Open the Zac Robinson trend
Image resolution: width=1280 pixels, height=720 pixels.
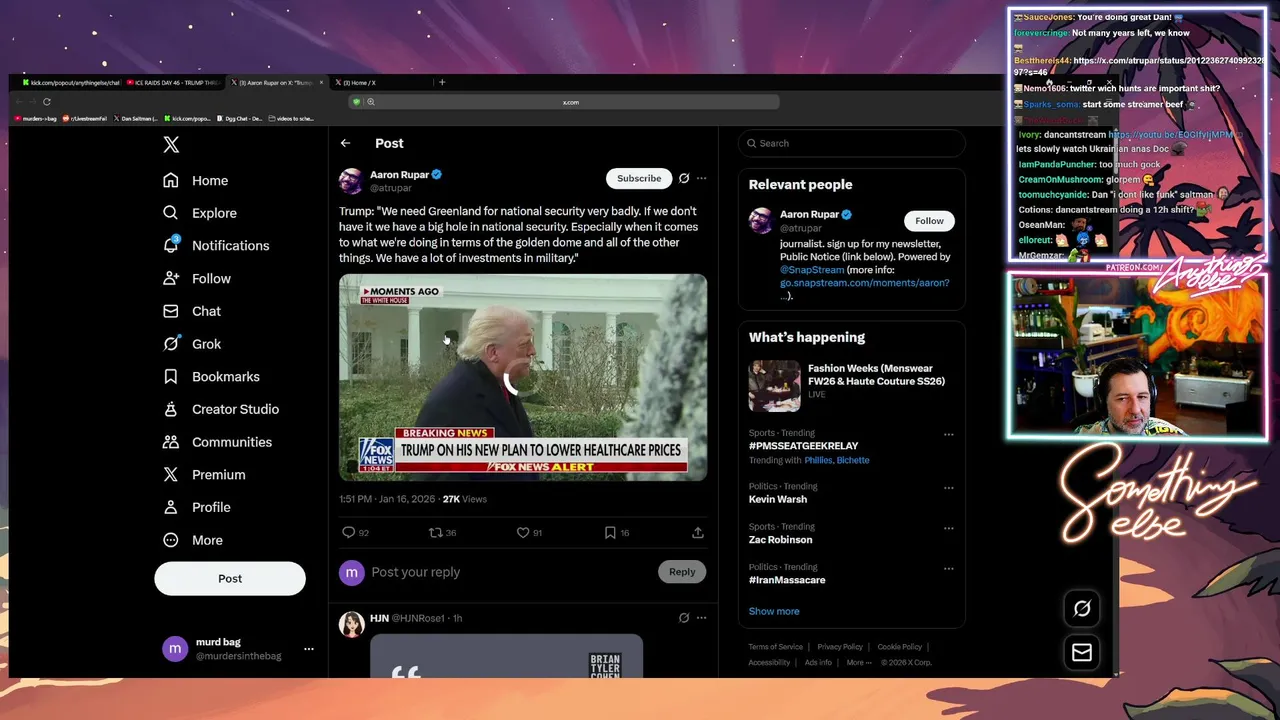tap(780, 539)
